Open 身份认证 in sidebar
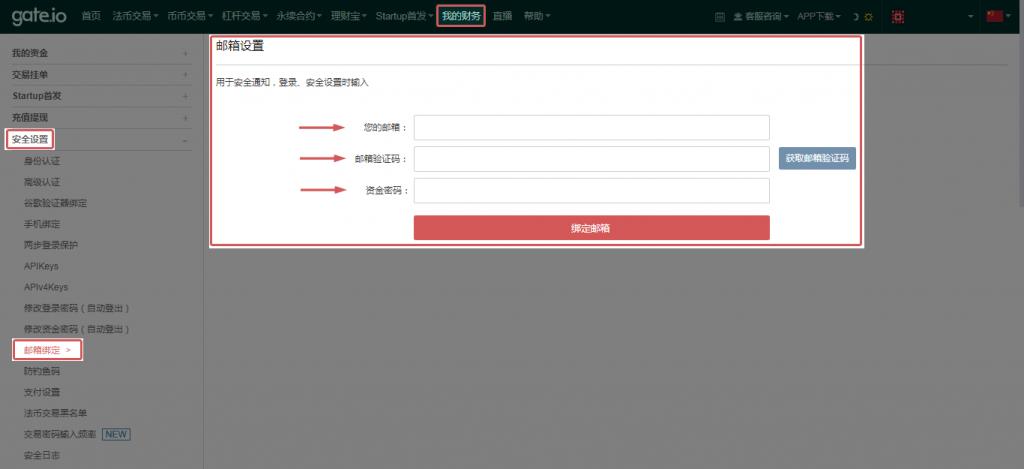This screenshot has height=469, width=1024. click(42, 161)
